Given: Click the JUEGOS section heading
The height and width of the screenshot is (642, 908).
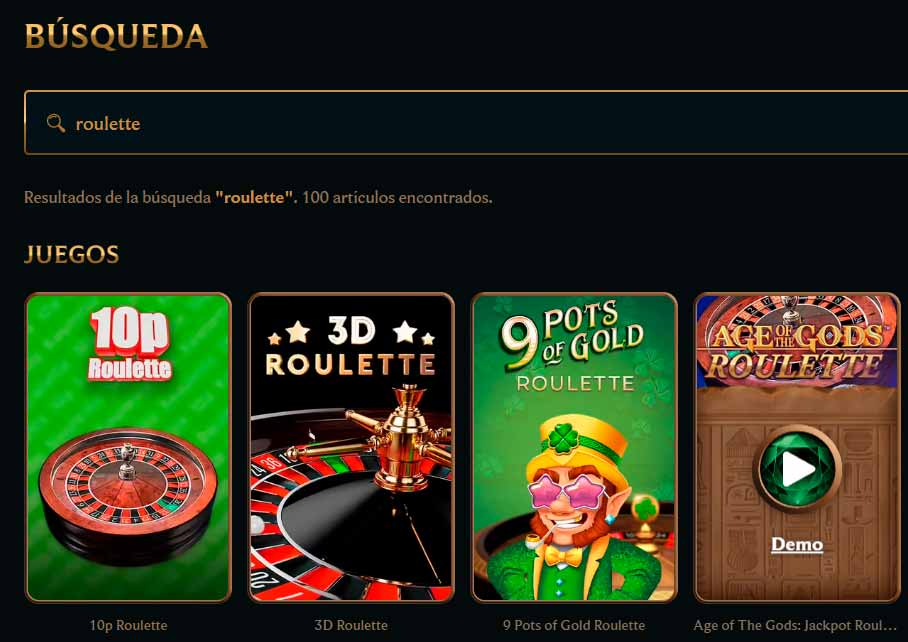Looking at the screenshot, I should click(x=72, y=254).
